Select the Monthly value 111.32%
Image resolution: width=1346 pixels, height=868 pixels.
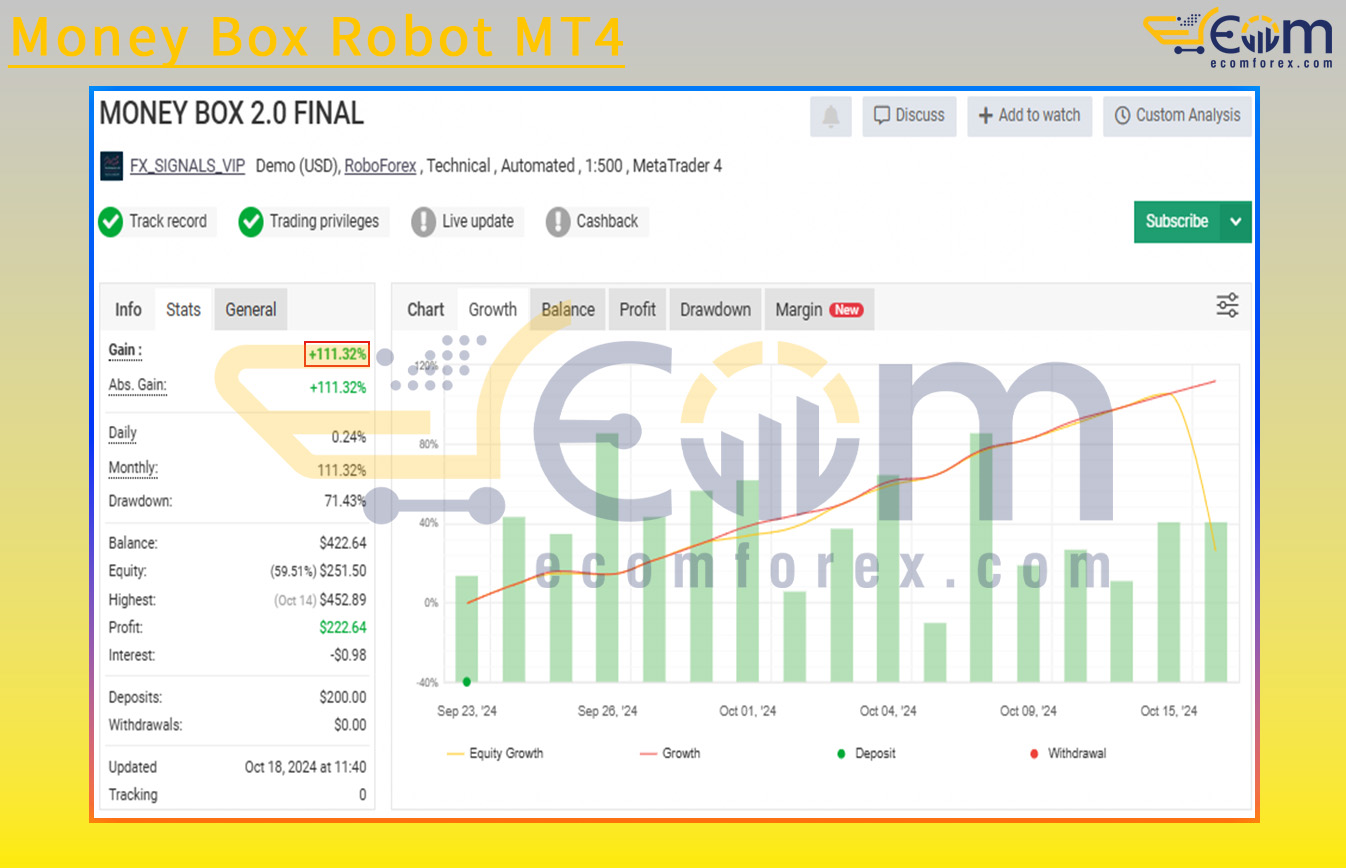[x=341, y=470]
